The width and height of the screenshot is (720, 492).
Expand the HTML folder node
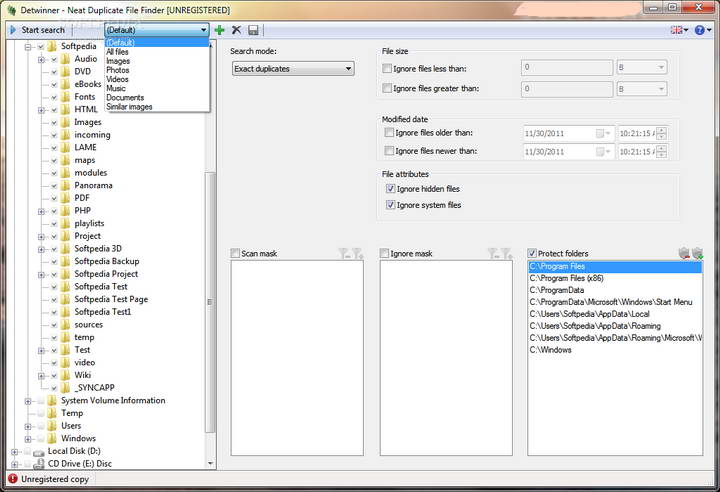[41, 110]
